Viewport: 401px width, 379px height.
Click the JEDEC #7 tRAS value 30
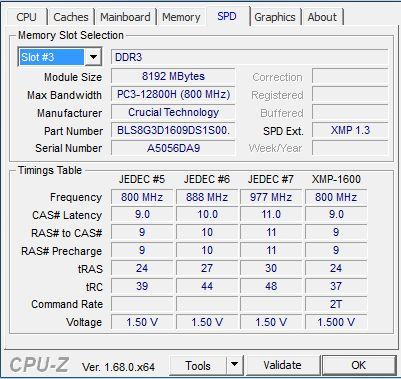271,268
